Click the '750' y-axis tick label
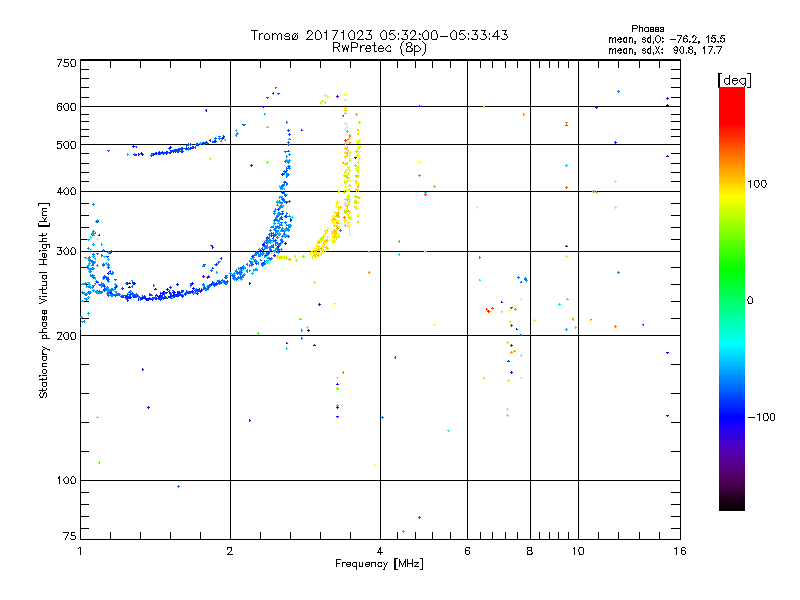The height and width of the screenshot is (600, 800). click(x=65, y=63)
